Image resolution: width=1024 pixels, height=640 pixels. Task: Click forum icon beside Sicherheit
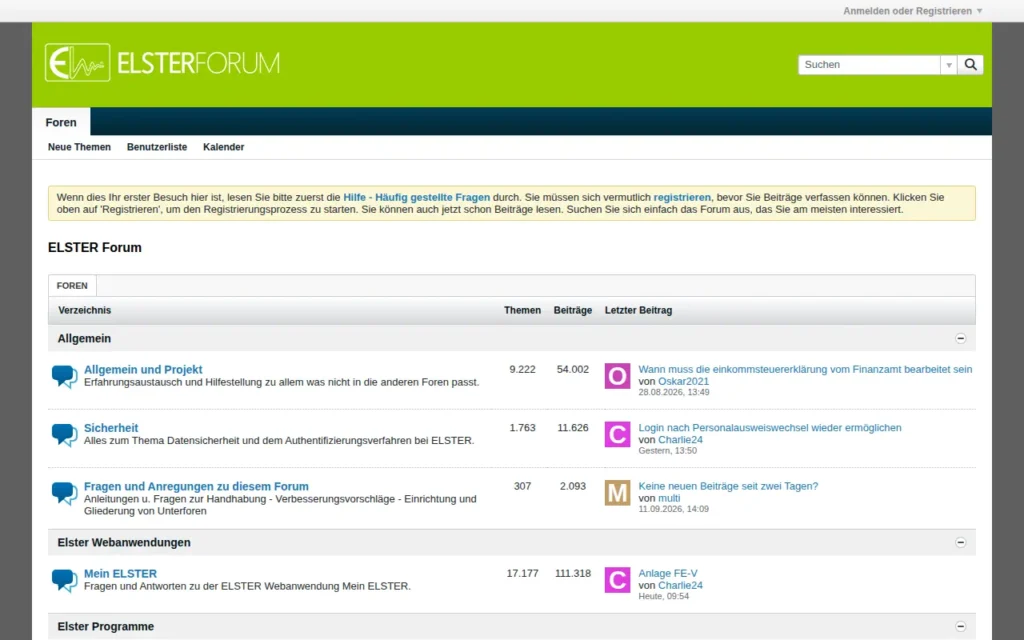click(64, 434)
